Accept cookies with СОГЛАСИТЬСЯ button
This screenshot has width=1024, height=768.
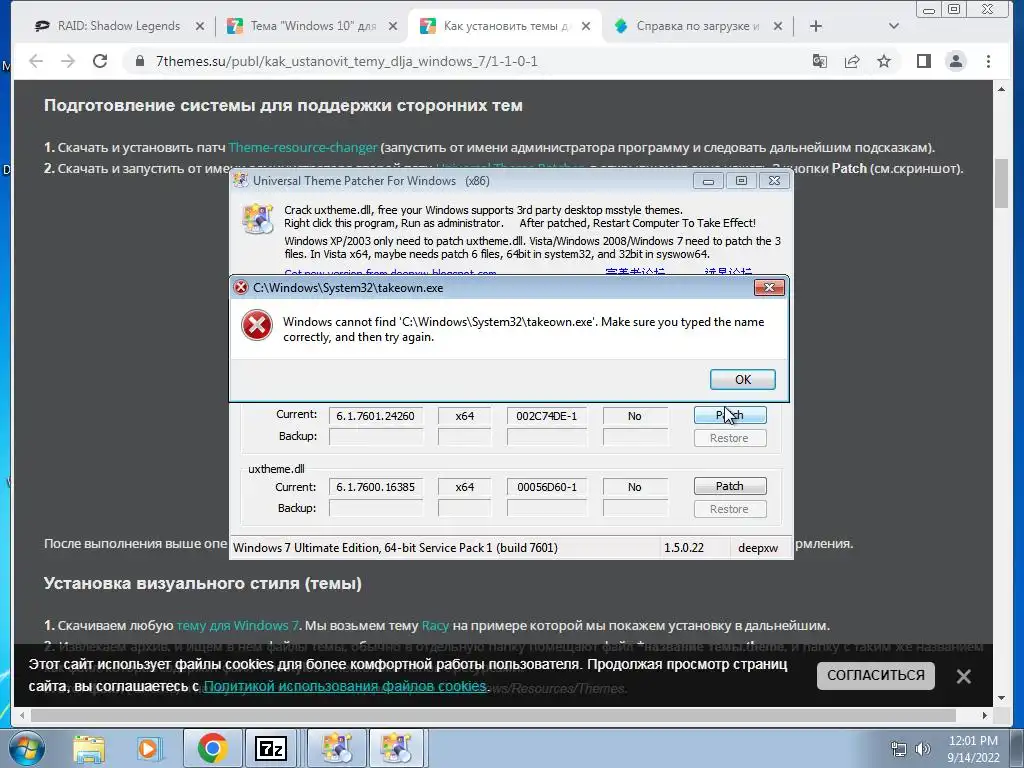click(x=875, y=675)
